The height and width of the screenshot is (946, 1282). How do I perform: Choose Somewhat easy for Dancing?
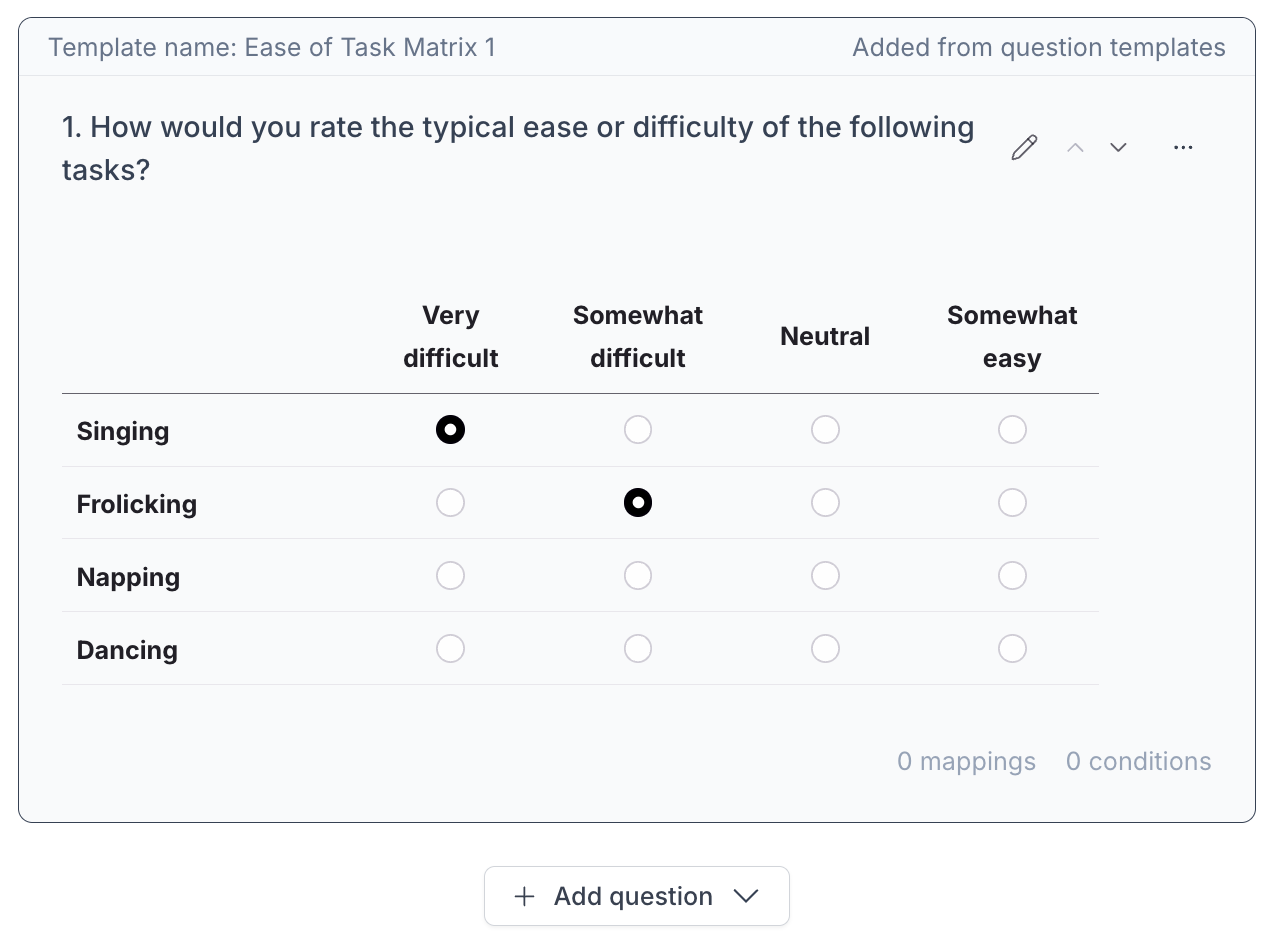(x=1012, y=649)
